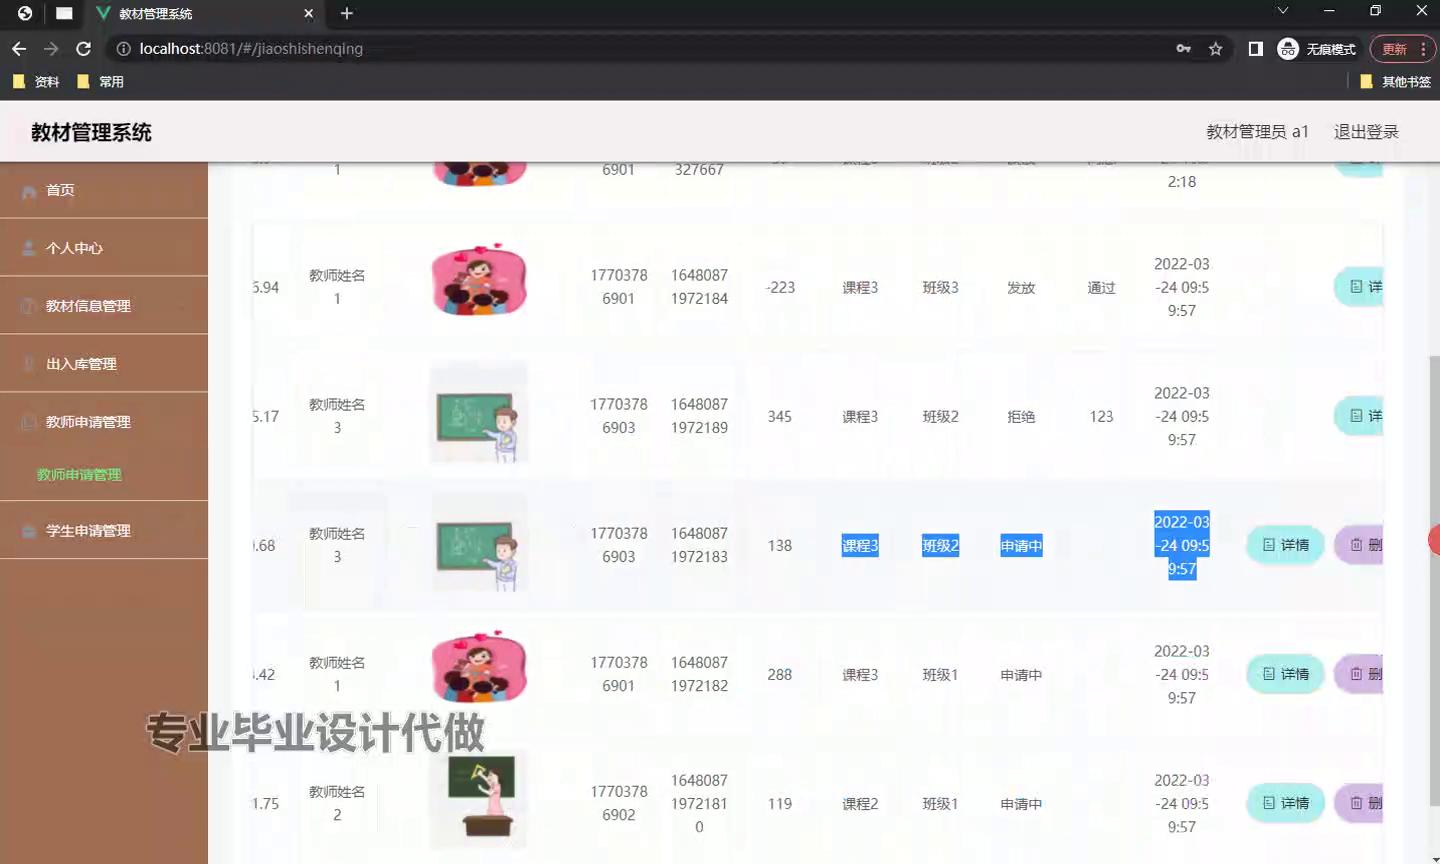Click 教材管理员 a1 user label
The width and height of the screenshot is (1440, 864).
click(1257, 131)
